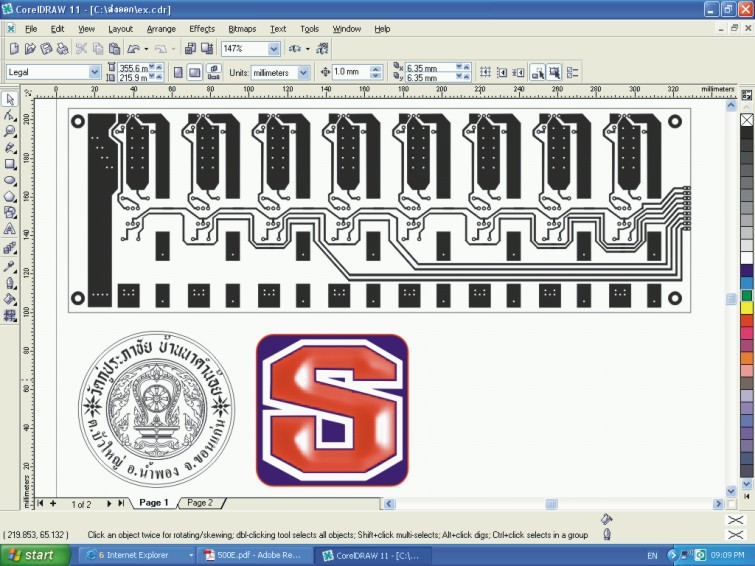Screen dimensions: 755x566
Task: Switch to the Page 2 tab
Action: point(200,502)
